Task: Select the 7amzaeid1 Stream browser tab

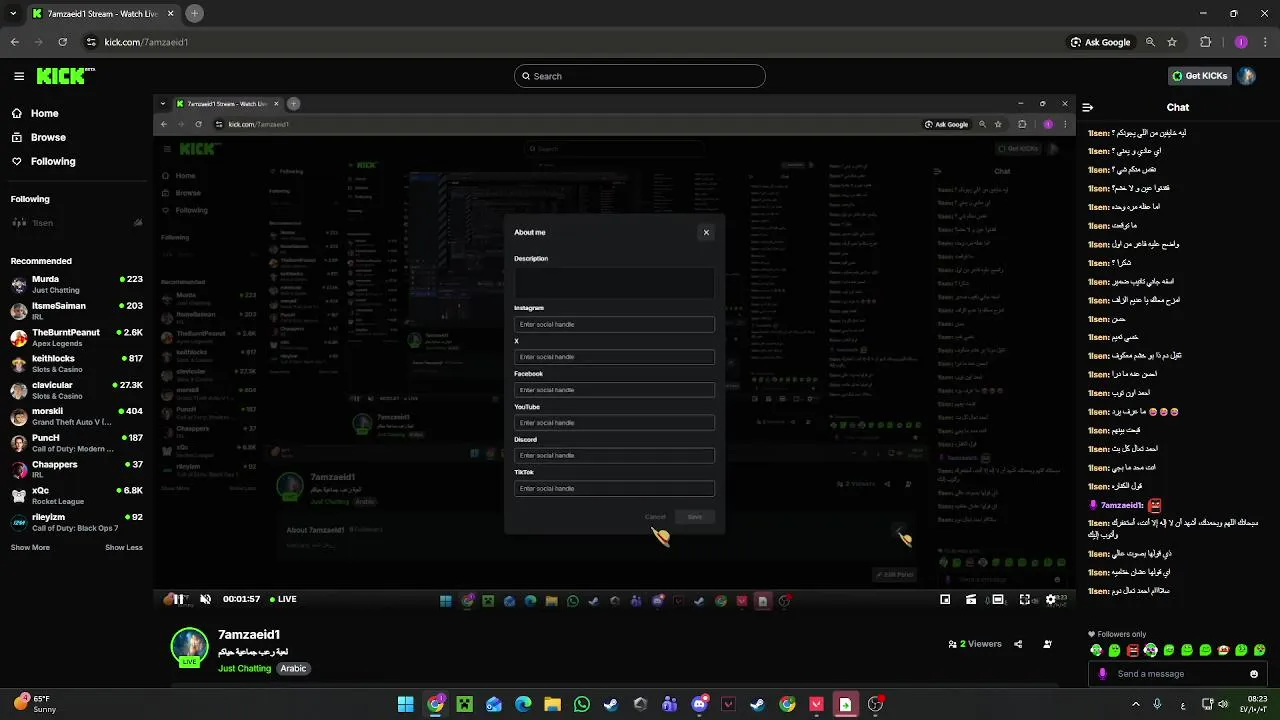Action: 103,13
